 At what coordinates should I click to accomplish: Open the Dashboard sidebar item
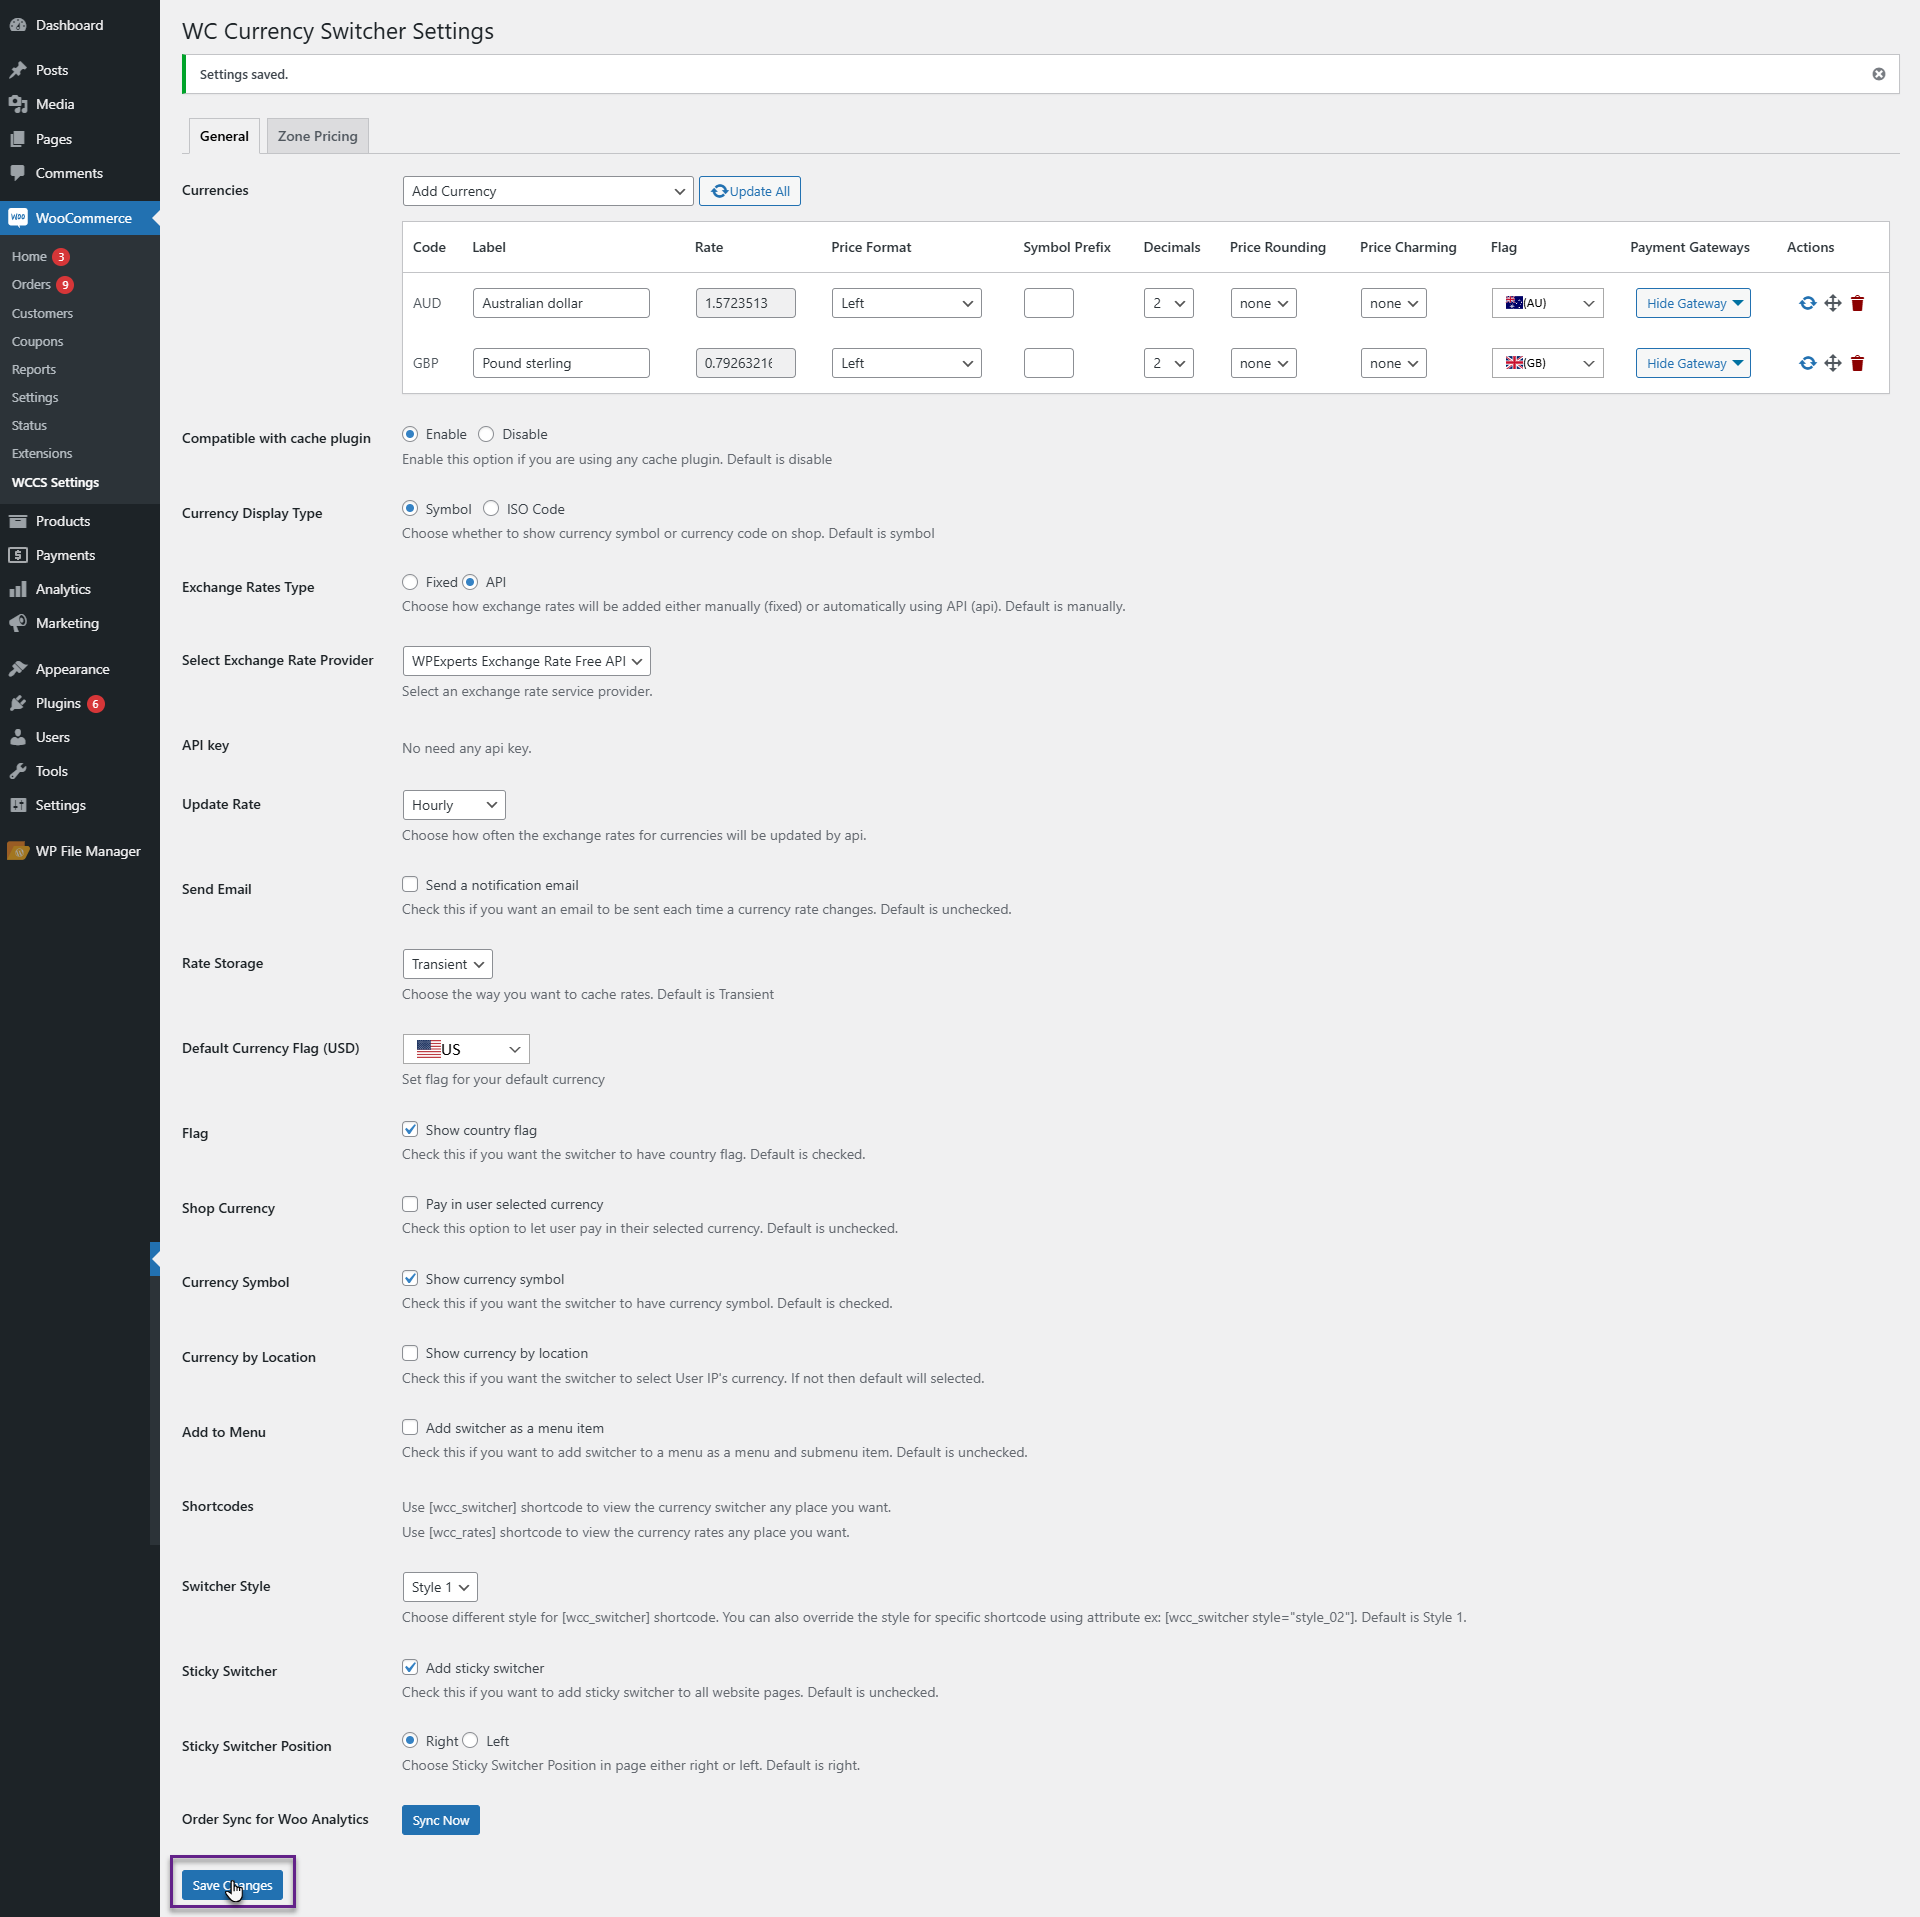click(80, 25)
